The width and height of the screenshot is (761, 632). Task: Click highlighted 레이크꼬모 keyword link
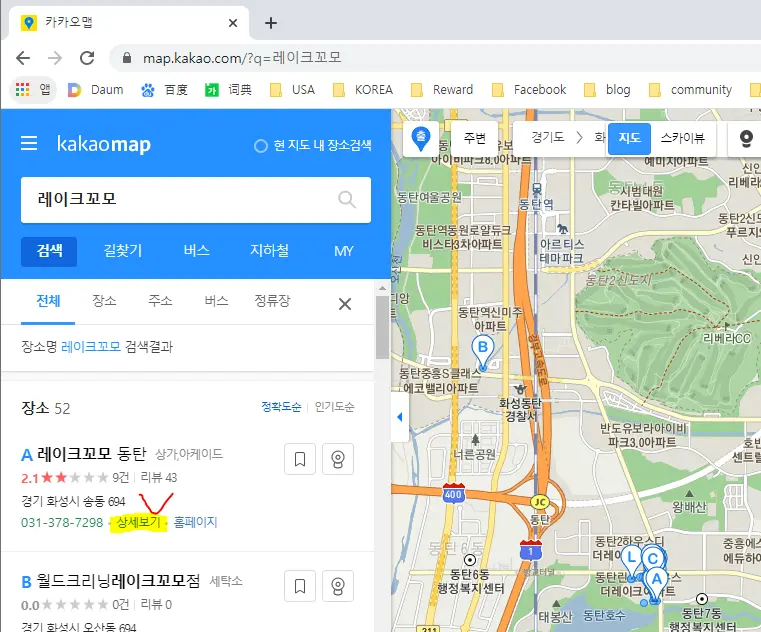click(91, 347)
